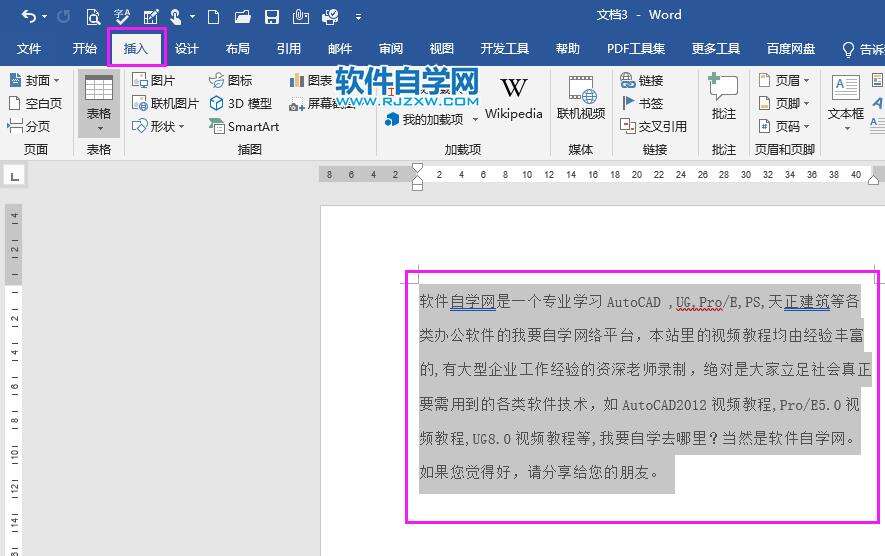
Task: Click the quick print checkmark icon
Action: click(x=330, y=17)
